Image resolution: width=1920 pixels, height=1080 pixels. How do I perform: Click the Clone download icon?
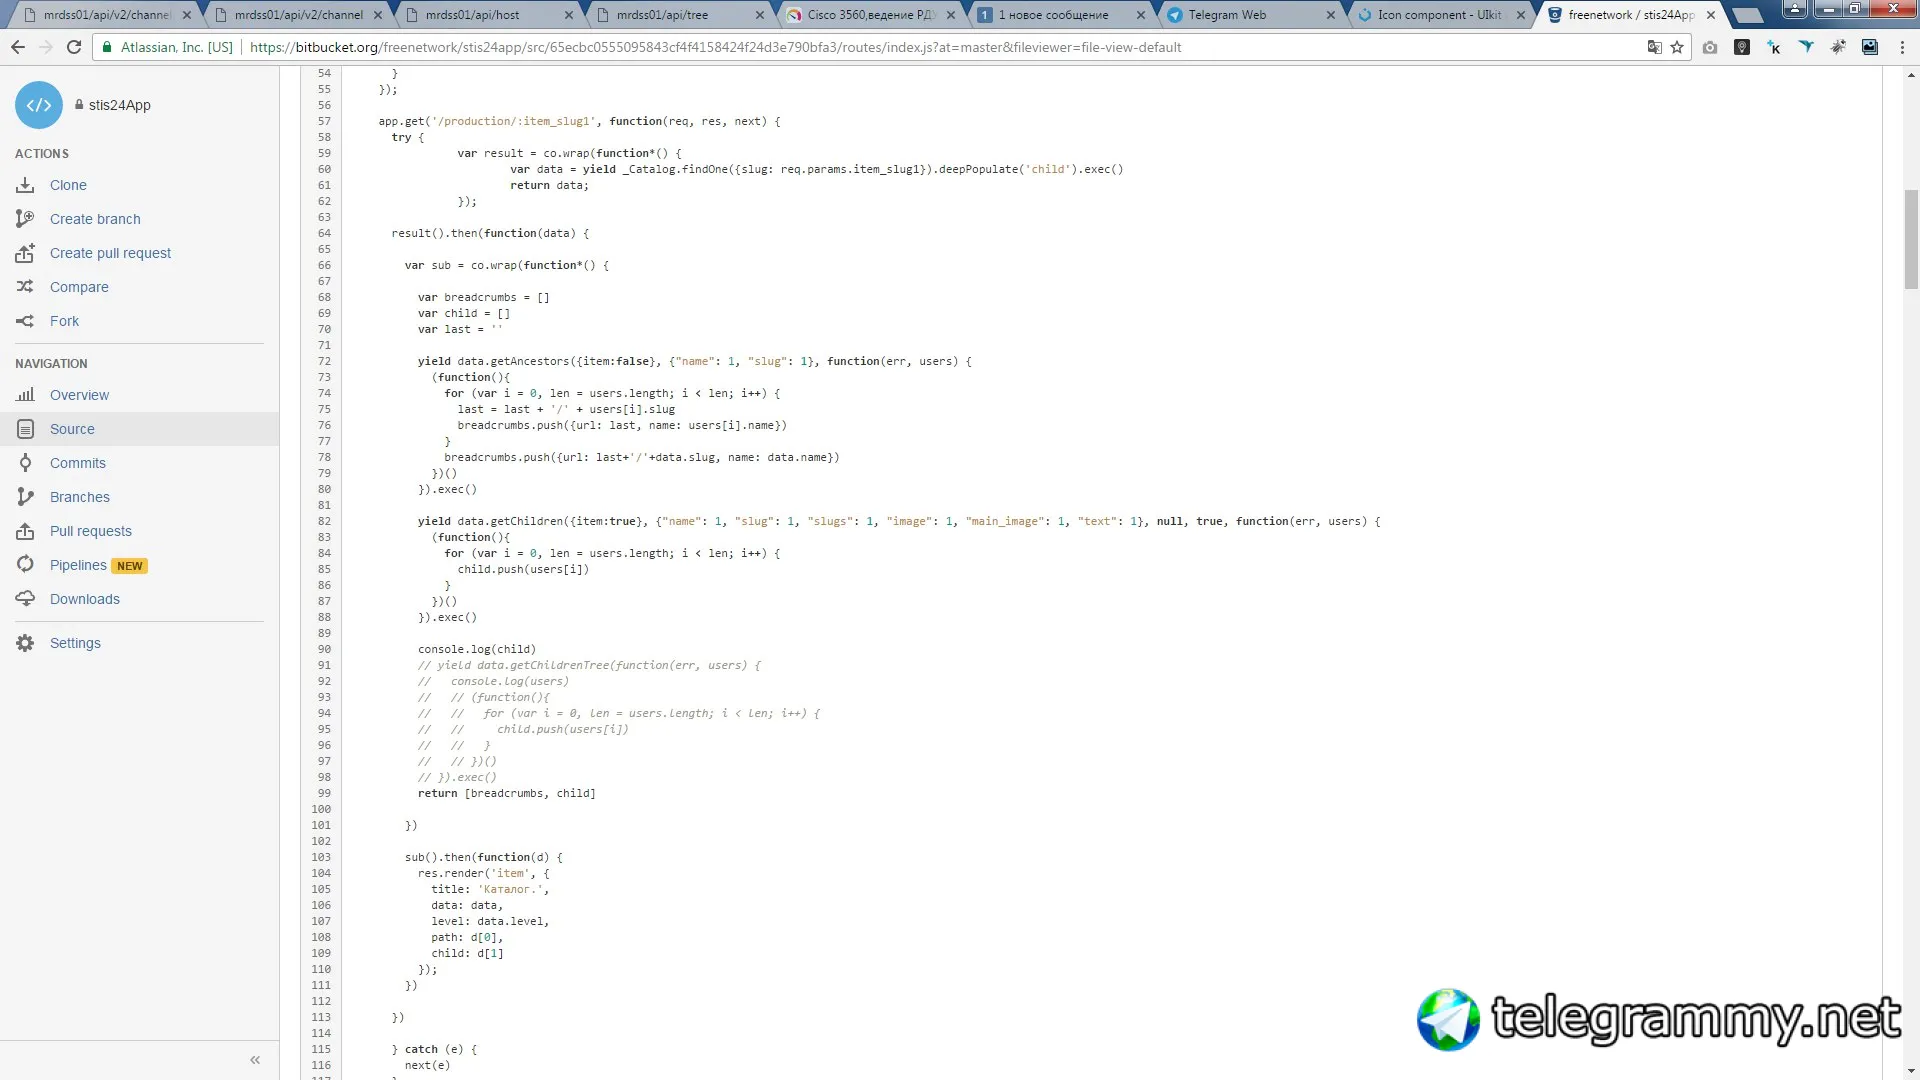(25, 185)
